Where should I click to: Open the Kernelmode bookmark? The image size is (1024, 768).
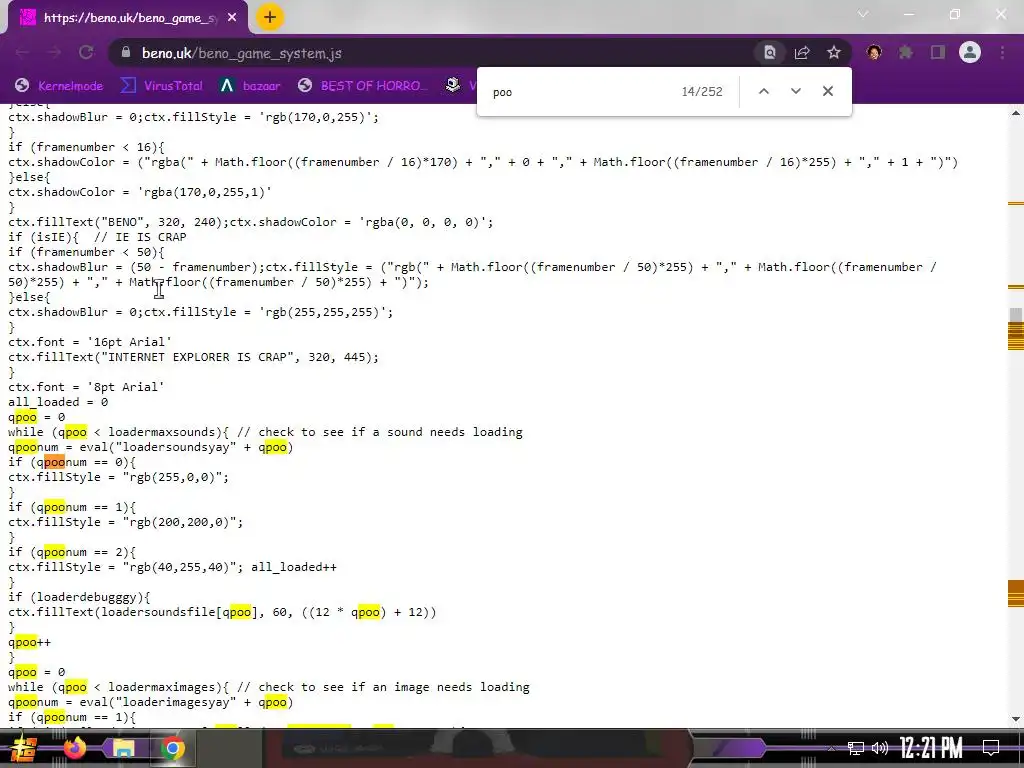pos(59,86)
